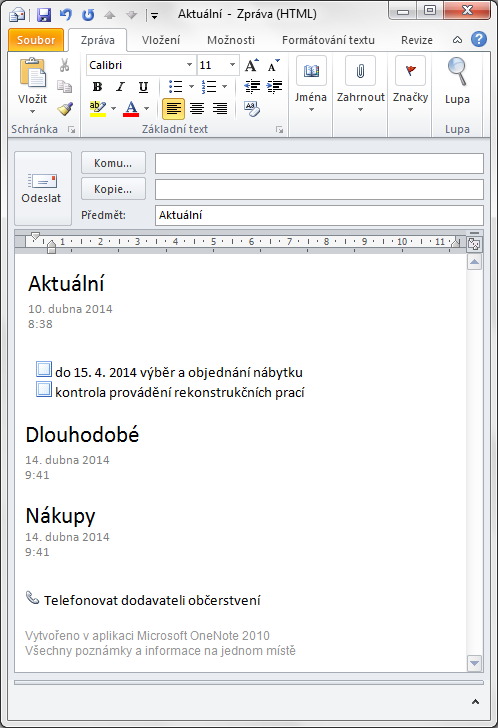
Task: Select center text alignment
Action: [x=197, y=109]
